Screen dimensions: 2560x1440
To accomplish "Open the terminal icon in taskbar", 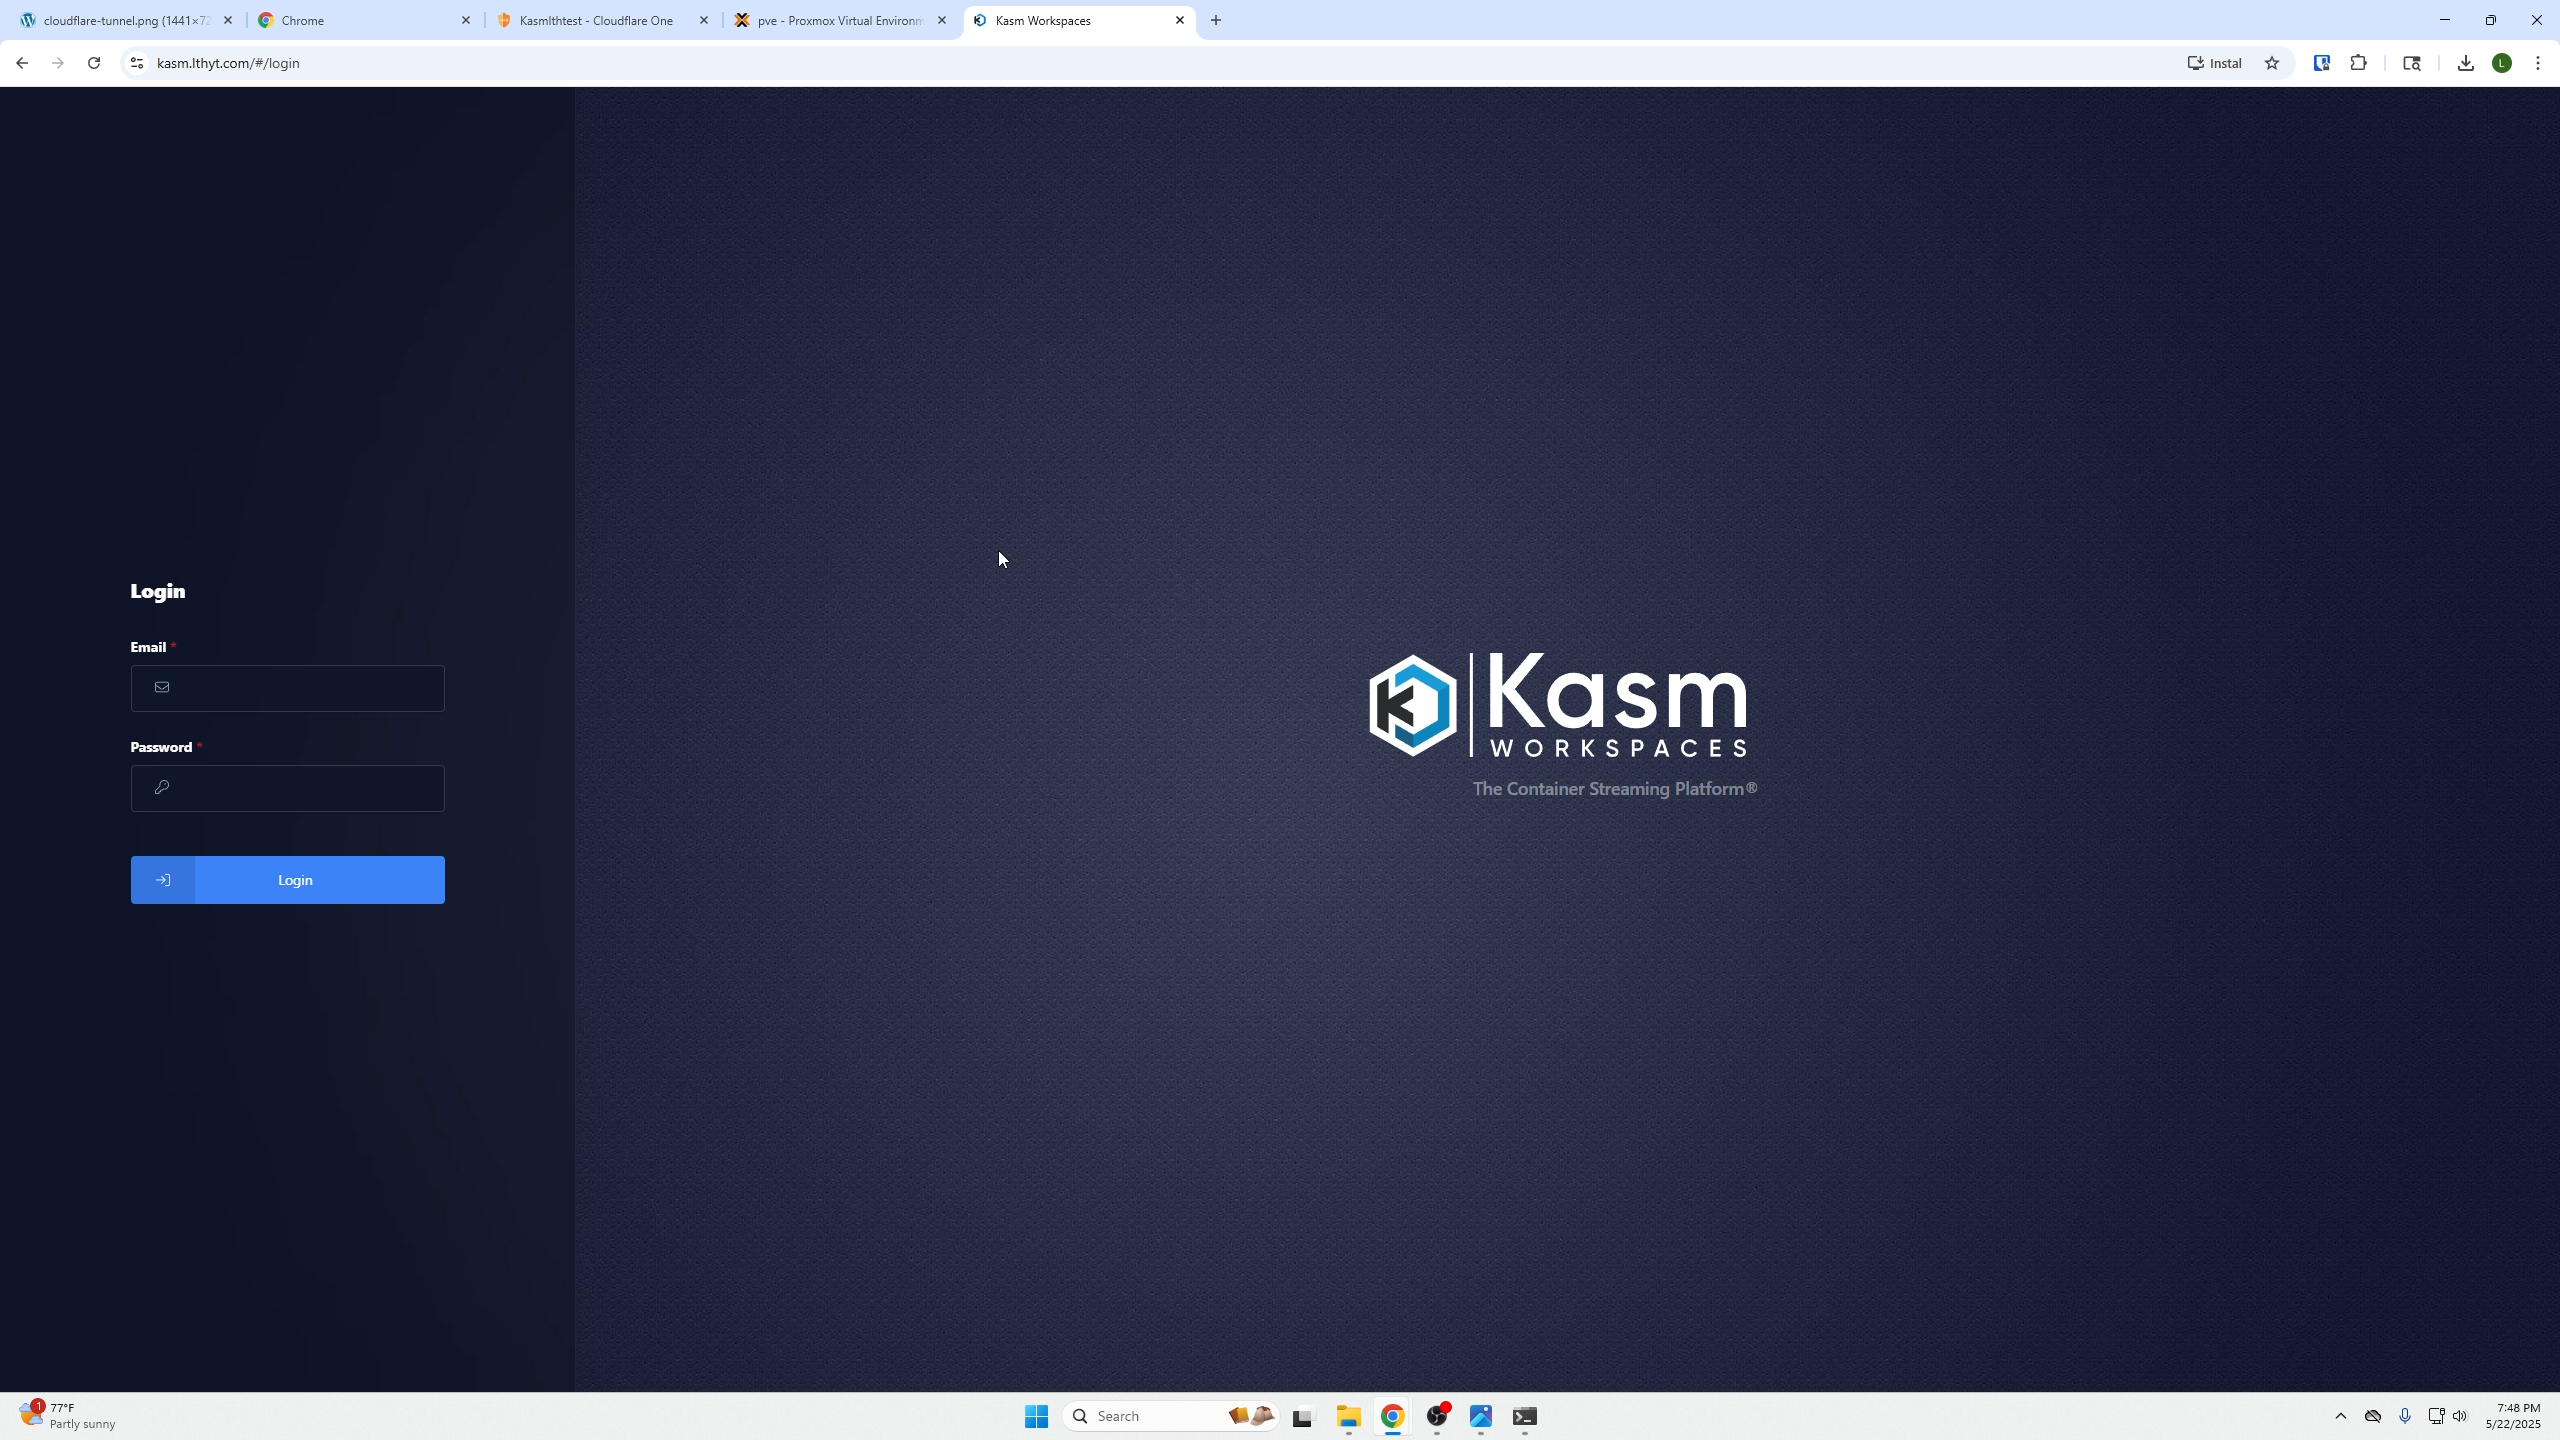I will [1524, 1416].
